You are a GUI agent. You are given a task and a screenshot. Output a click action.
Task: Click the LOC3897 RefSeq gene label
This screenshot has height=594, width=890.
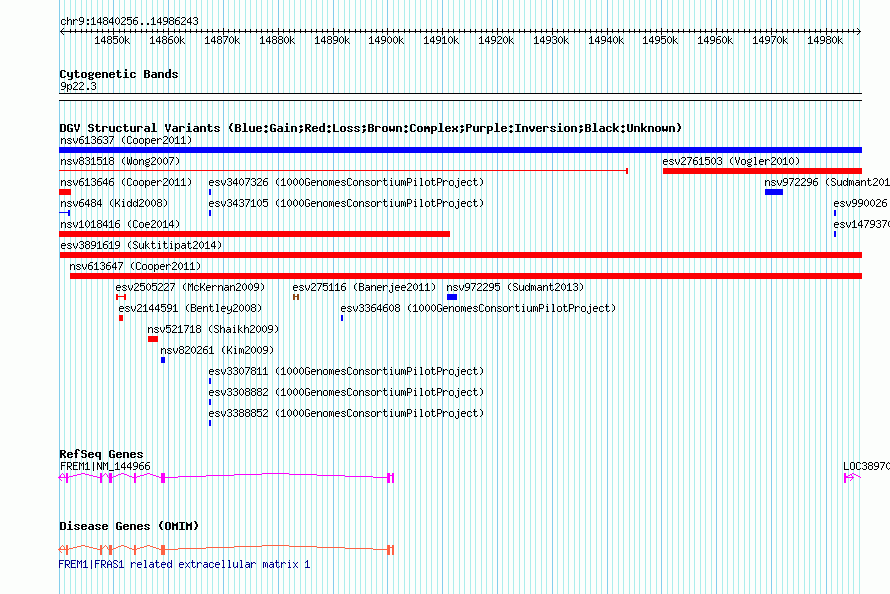coord(866,466)
